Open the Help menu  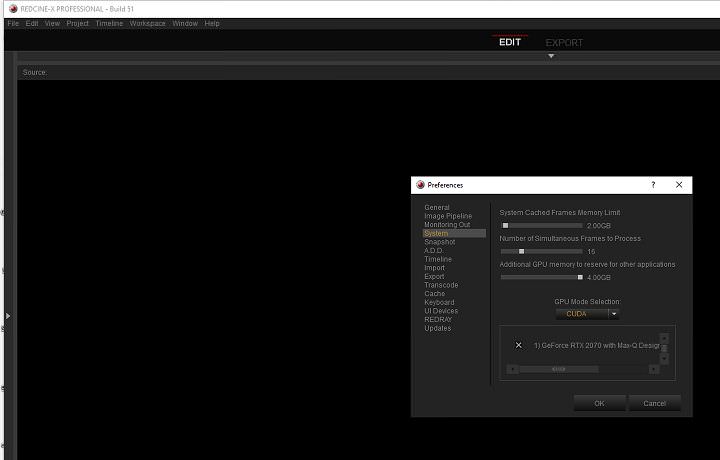click(212, 23)
